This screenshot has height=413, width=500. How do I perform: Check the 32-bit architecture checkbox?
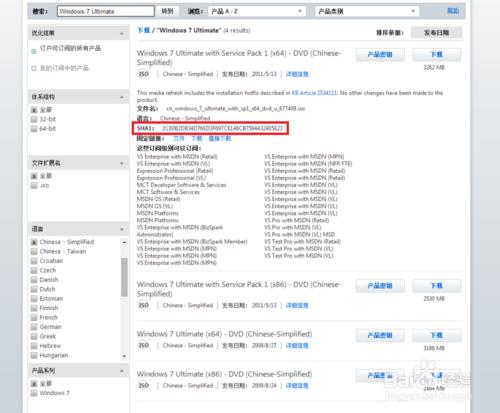coord(34,119)
